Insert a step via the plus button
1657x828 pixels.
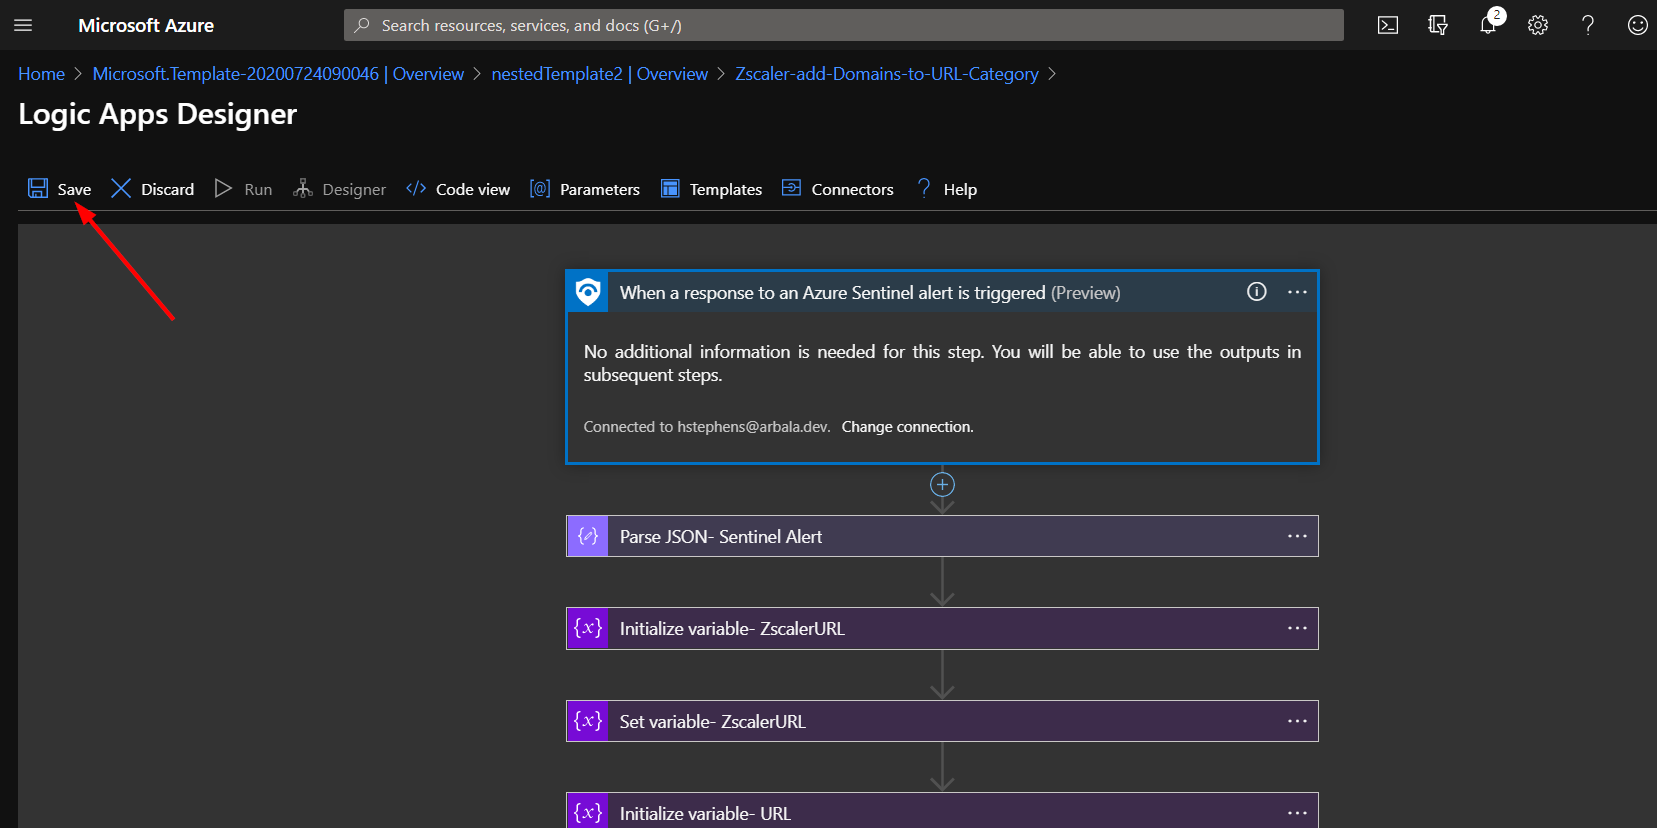[x=942, y=485]
